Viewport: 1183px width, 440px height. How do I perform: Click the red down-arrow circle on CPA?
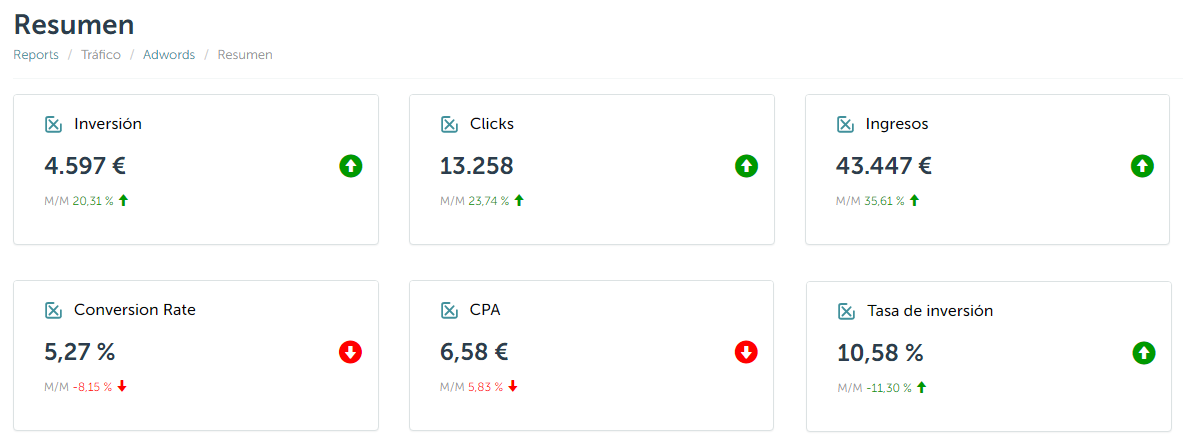[x=746, y=352]
